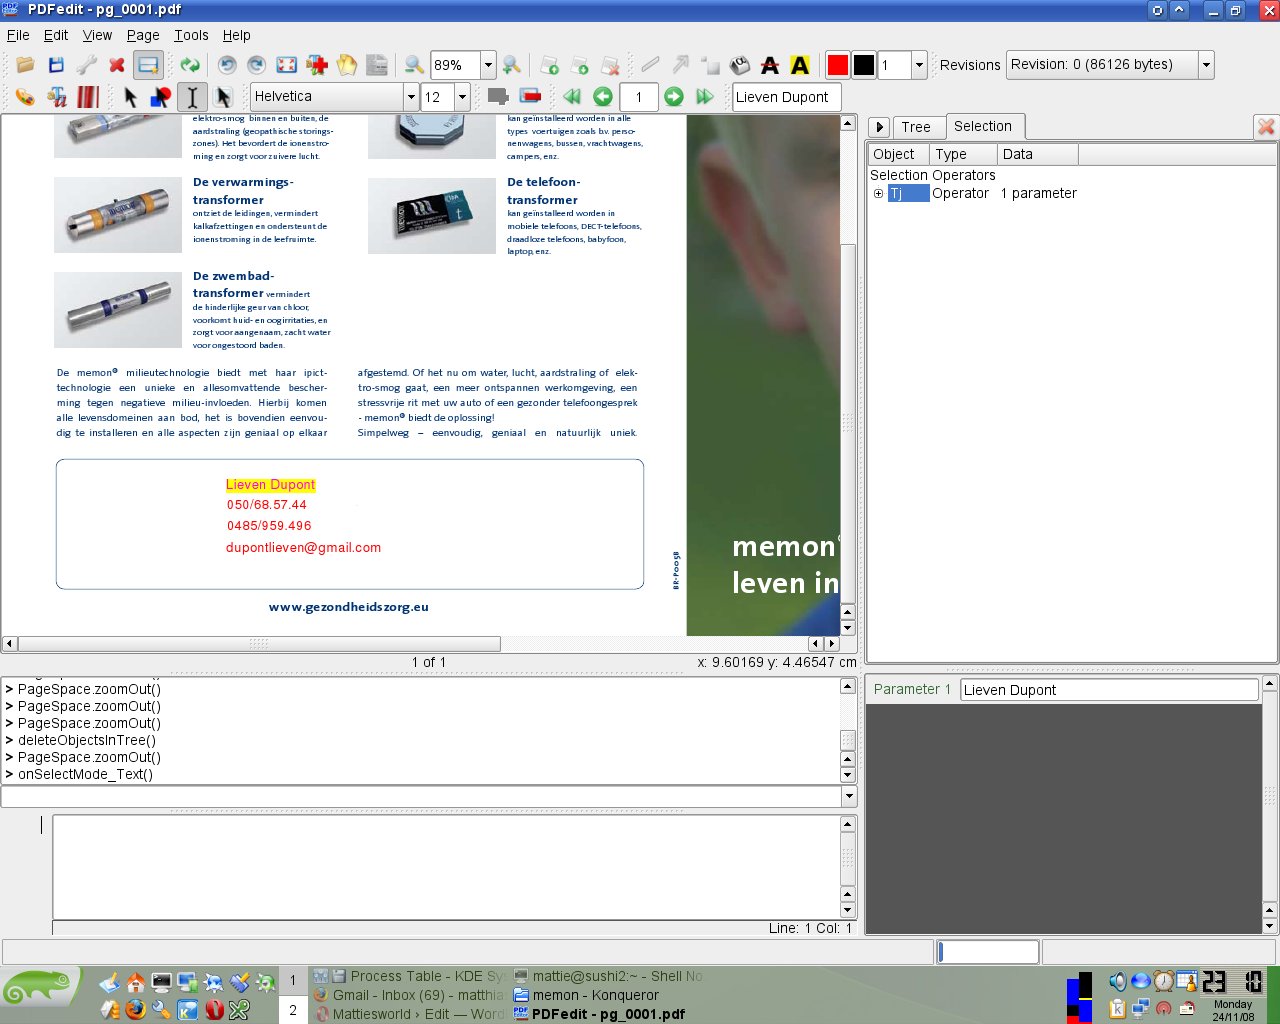This screenshot has height=1024, width=1280.
Task: Edit the Lieven Dupont text field in toolbar
Action: pyautogui.click(x=786, y=97)
